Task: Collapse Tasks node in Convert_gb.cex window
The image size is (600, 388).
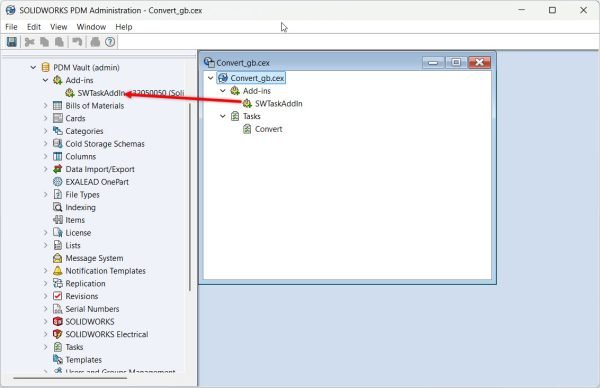Action: pos(223,116)
